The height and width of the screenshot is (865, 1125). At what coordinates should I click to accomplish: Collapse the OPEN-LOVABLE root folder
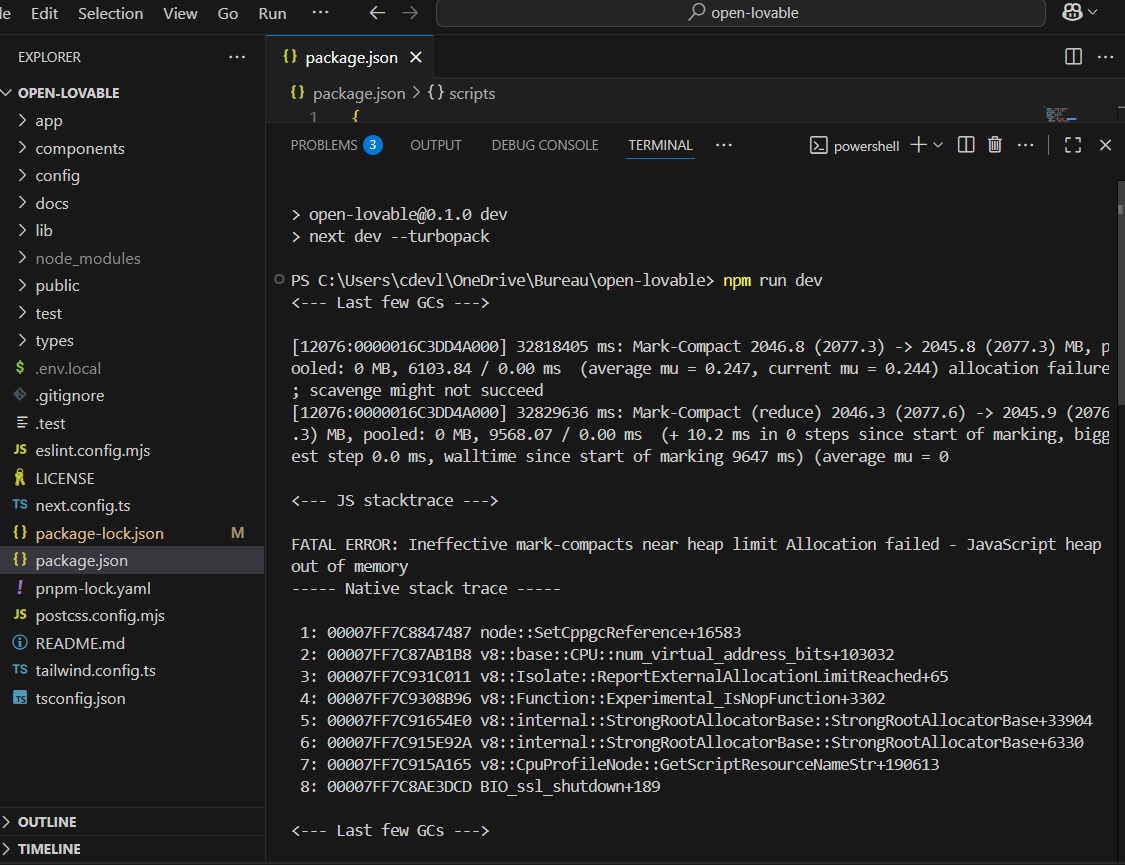(x=68, y=93)
